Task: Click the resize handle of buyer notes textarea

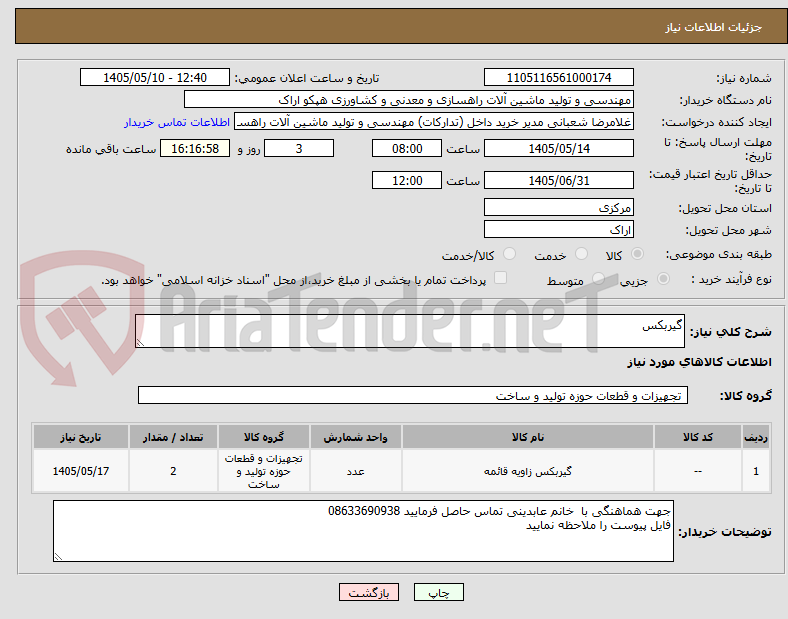Action: point(58,557)
